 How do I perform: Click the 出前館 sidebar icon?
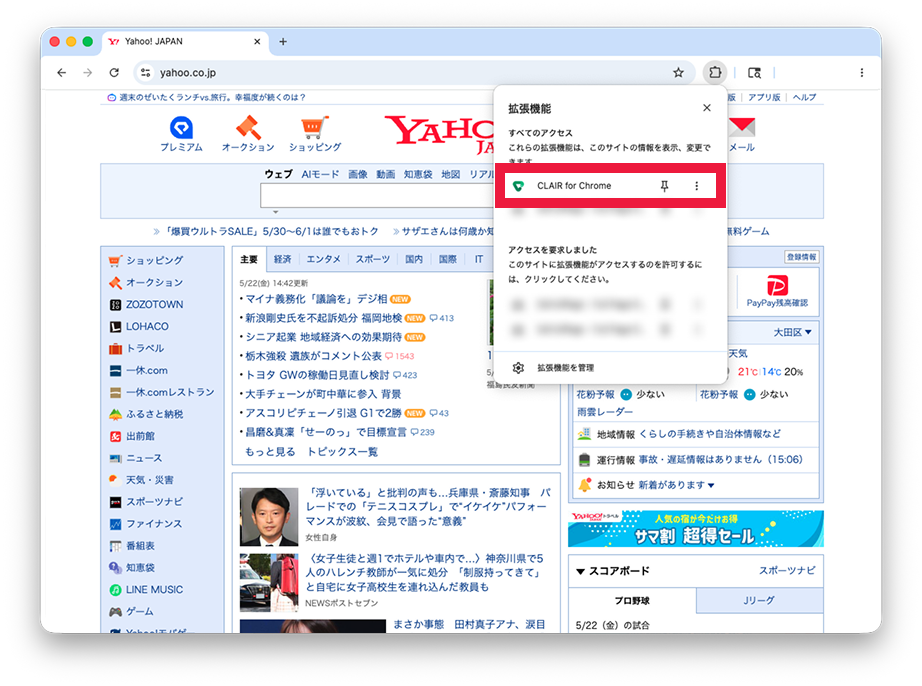[x=115, y=436]
